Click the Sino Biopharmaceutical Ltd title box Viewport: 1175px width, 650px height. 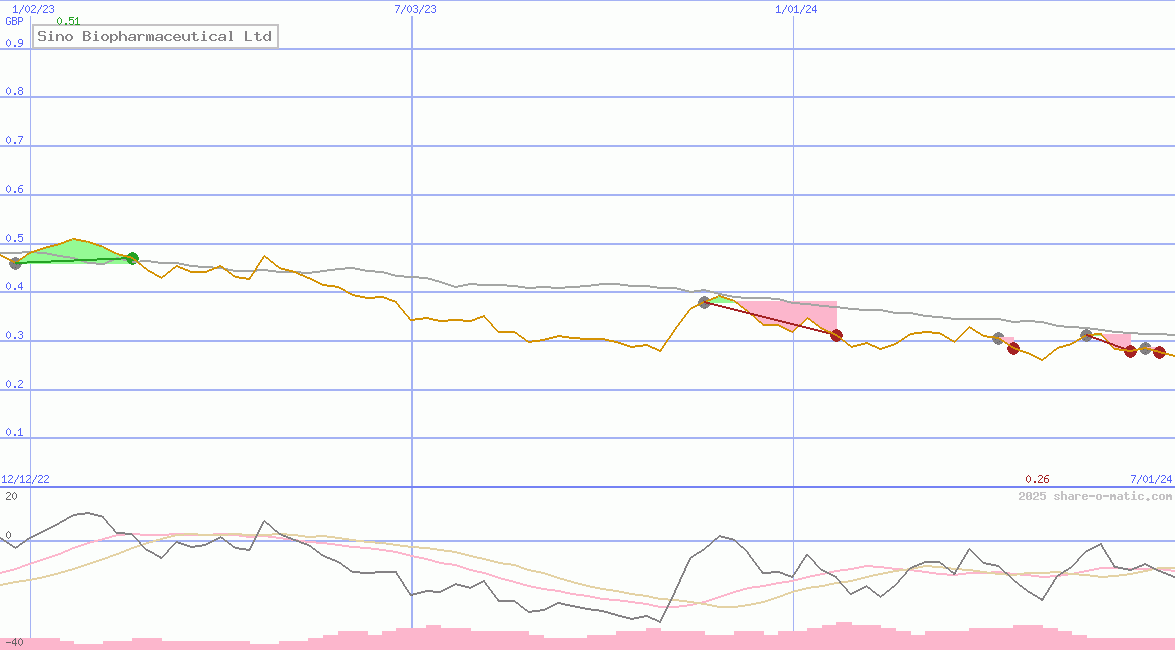155,36
